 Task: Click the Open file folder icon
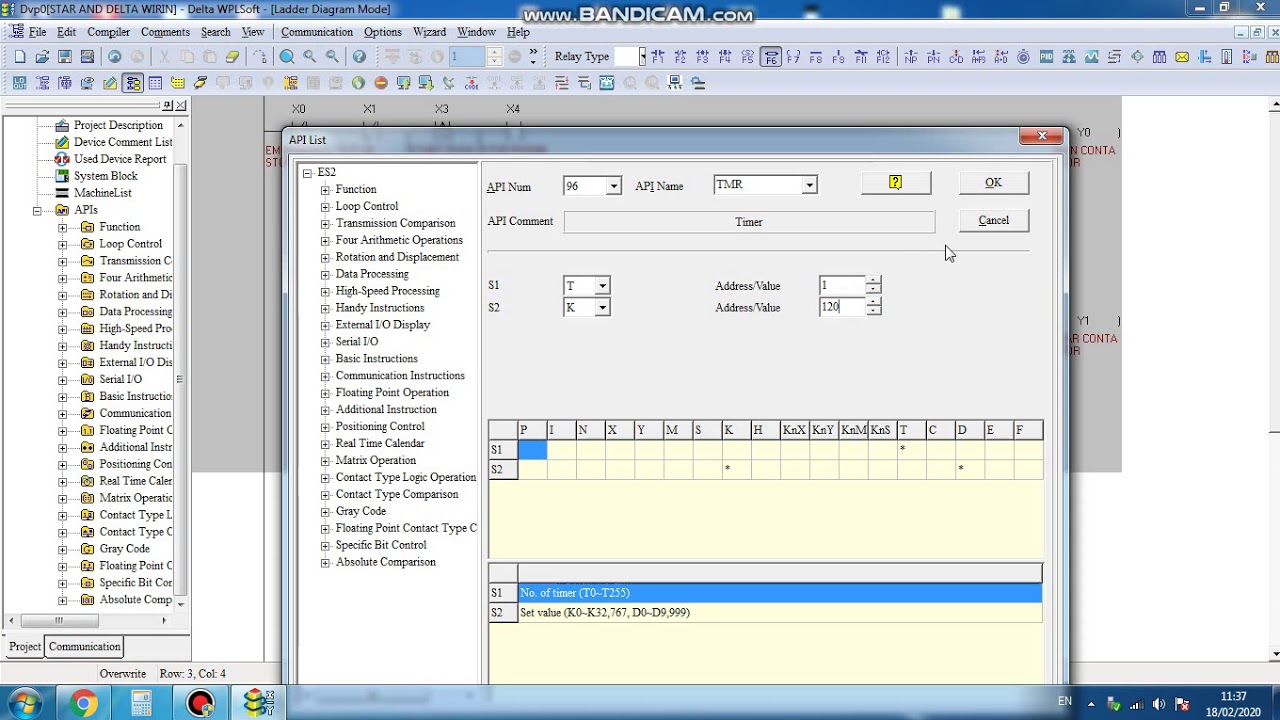pos(42,57)
